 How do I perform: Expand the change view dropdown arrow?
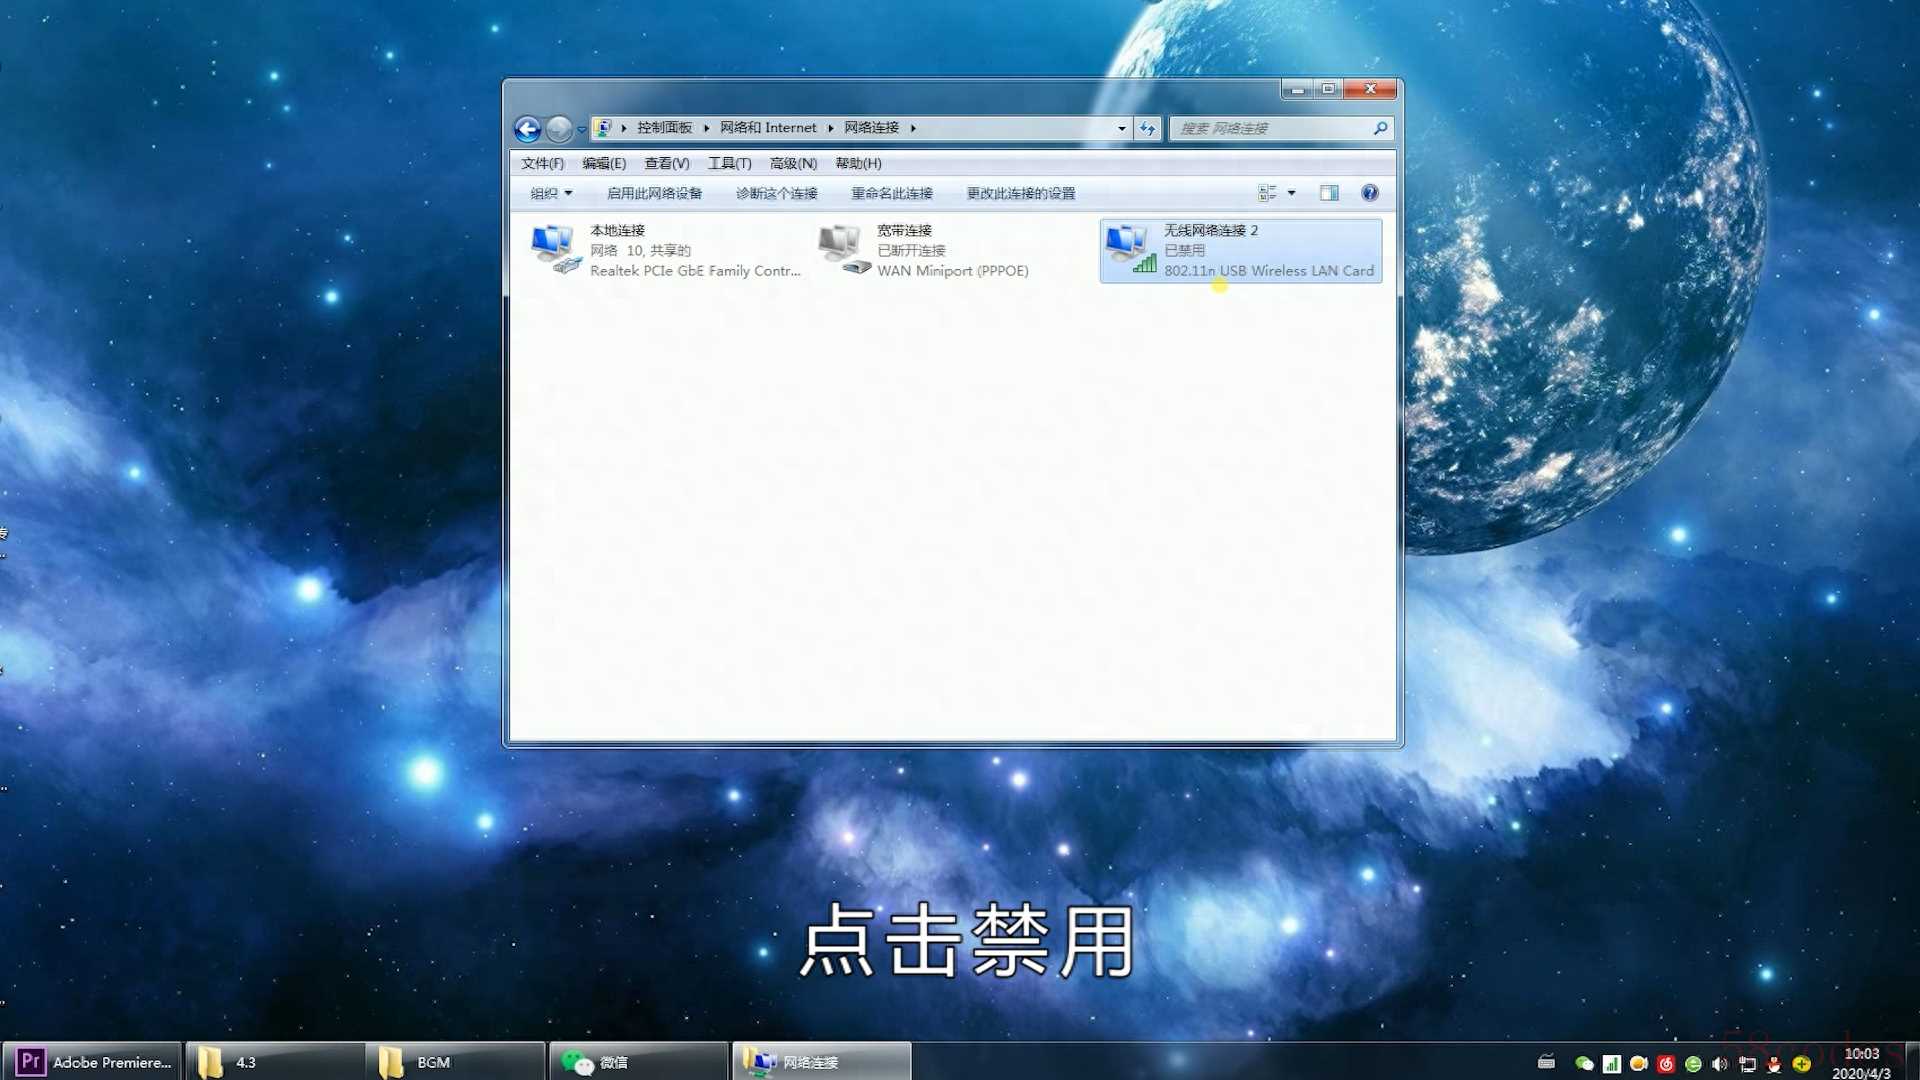click(1291, 193)
